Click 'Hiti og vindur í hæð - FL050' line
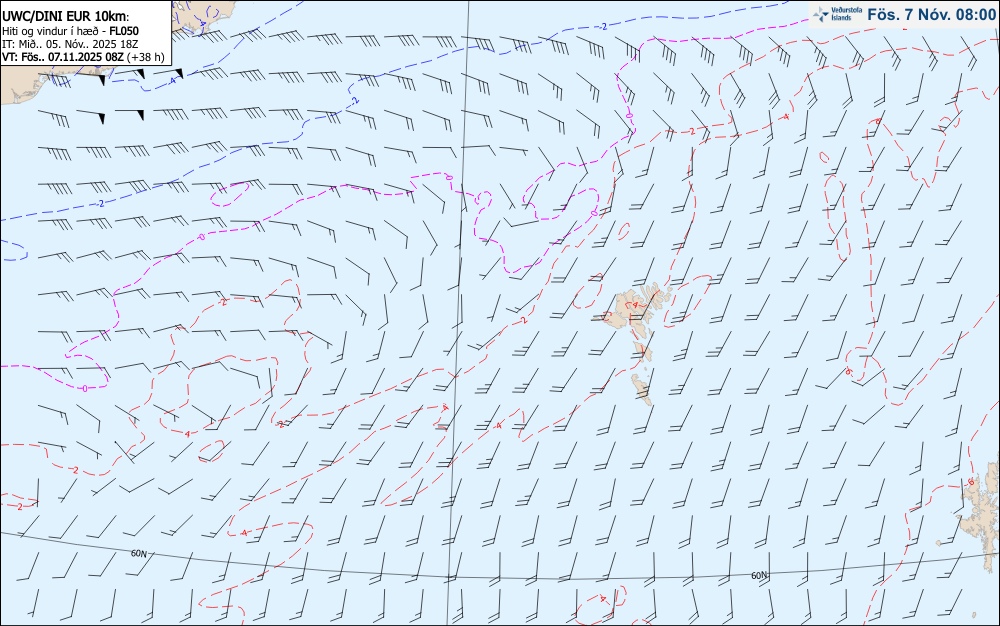The image size is (1000, 626). (70, 31)
